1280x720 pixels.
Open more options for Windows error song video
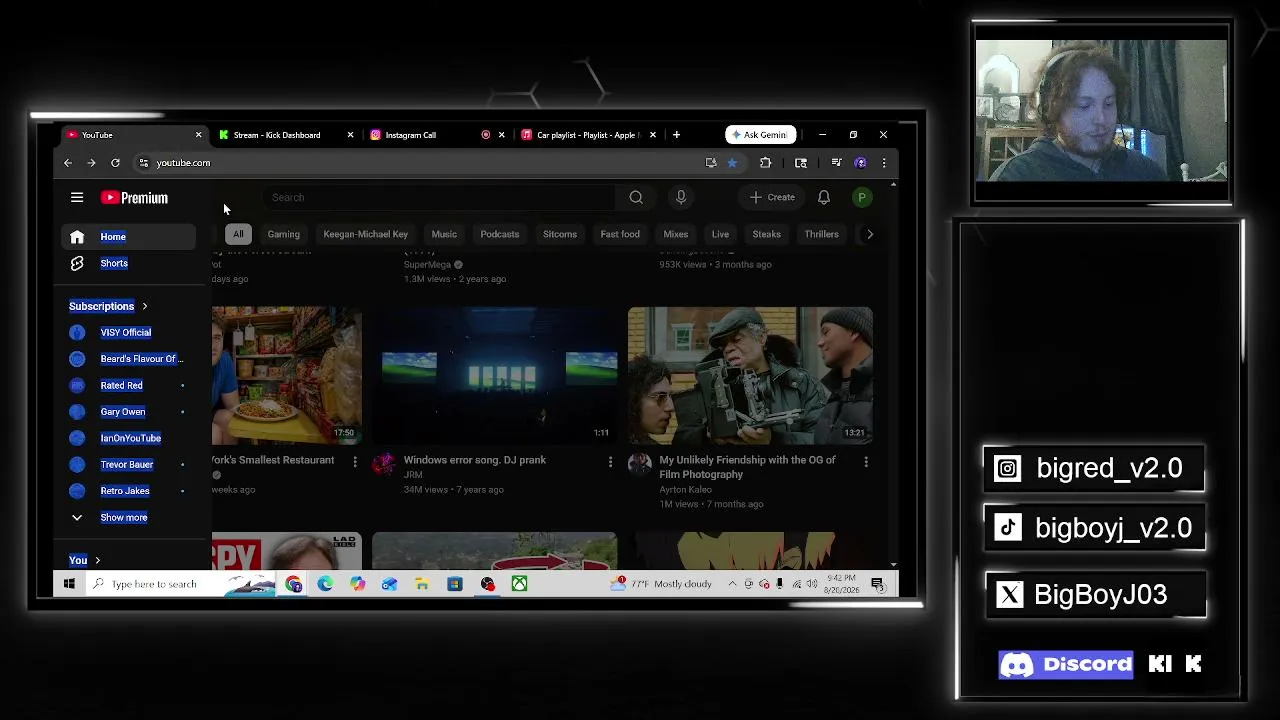(610, 461)
